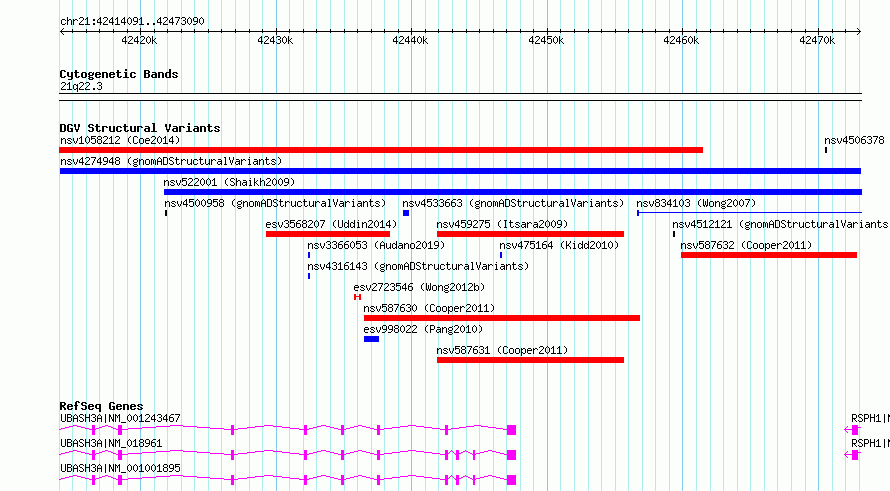This screenshot has width=890, height=491.
Task: Click the nsv587632 (Cooper2011) red bar
Action: coord(769,255)
